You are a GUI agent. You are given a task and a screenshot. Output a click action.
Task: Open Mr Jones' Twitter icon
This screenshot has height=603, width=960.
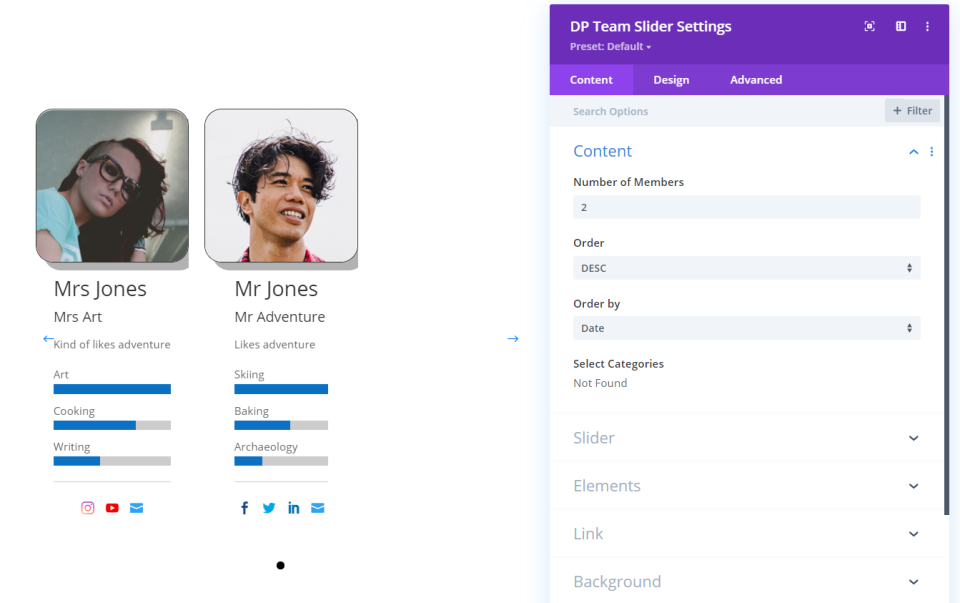269,508
